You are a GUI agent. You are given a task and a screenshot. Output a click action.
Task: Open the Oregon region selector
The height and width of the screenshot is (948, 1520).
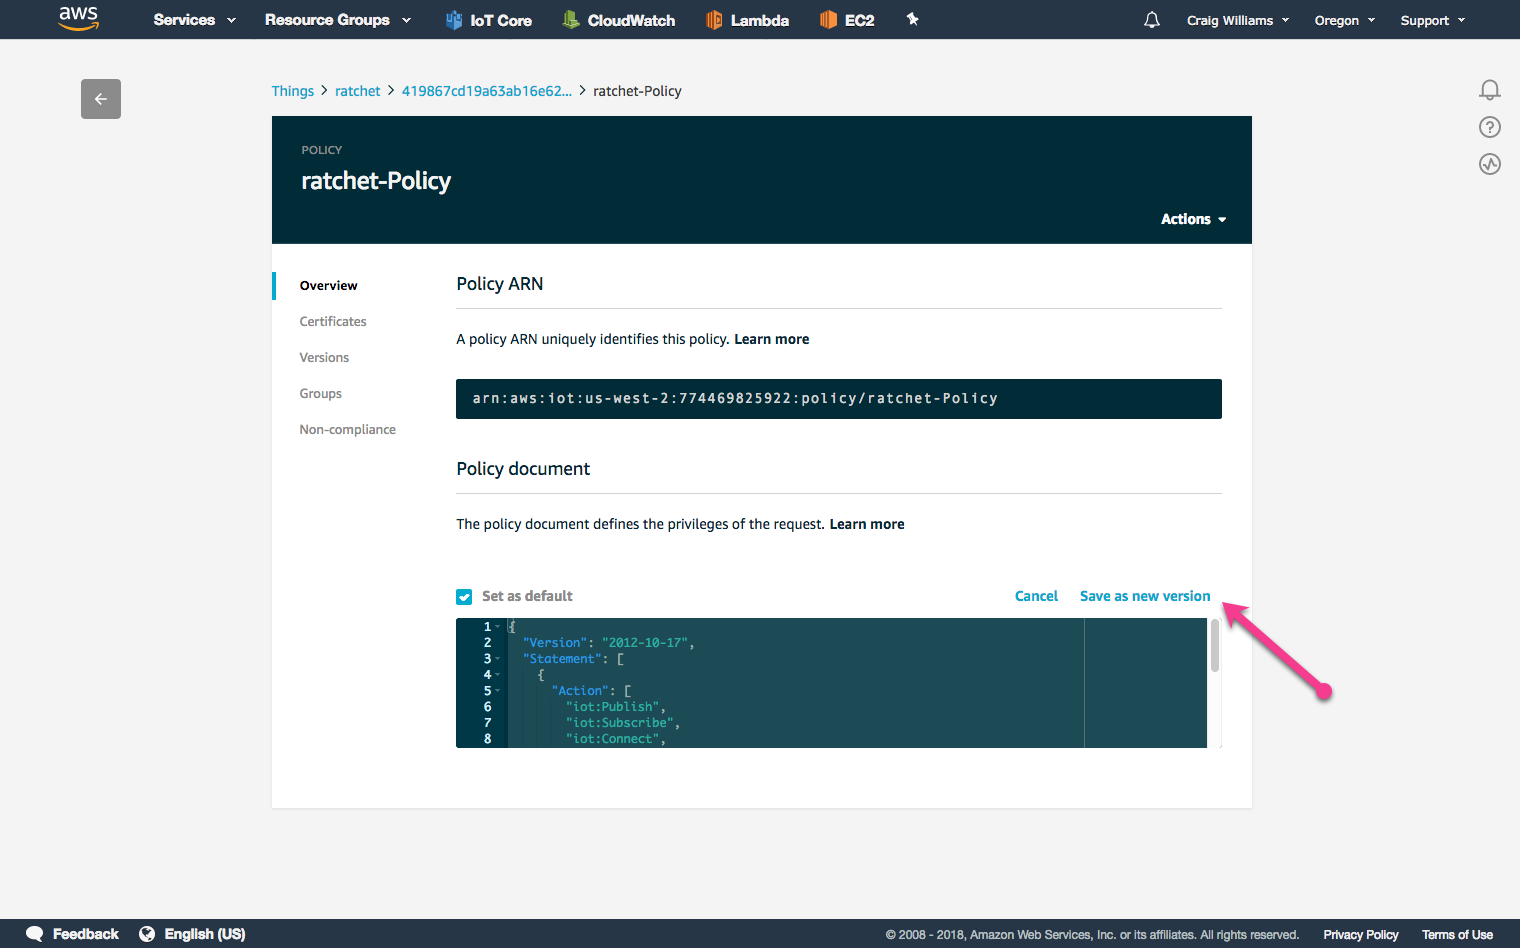pos(1345,20)
